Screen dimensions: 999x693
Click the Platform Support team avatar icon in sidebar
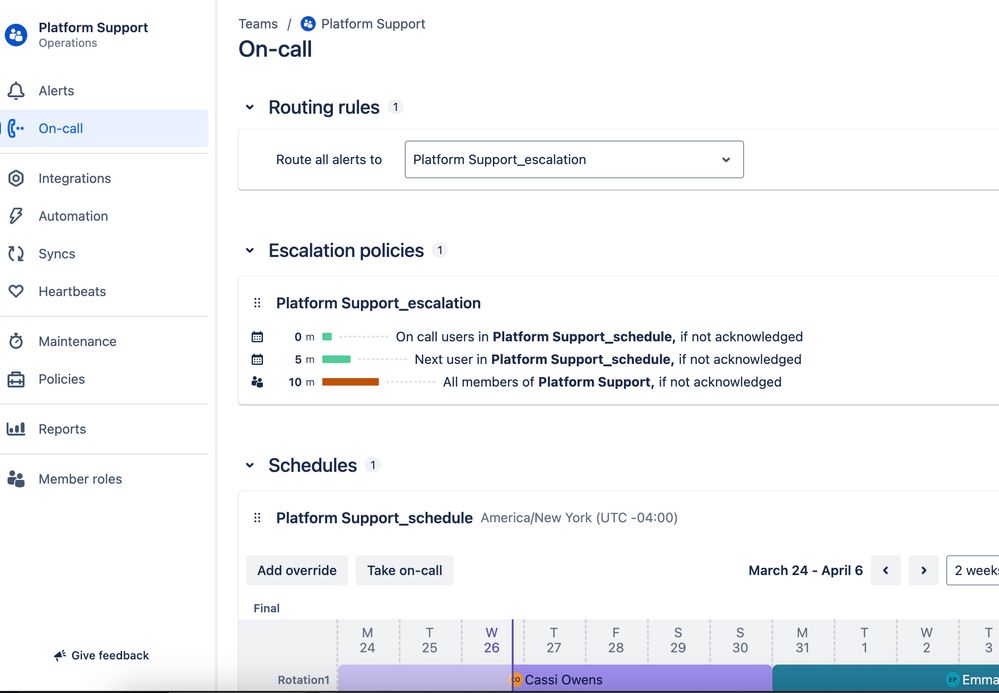[x=16, y=35]
